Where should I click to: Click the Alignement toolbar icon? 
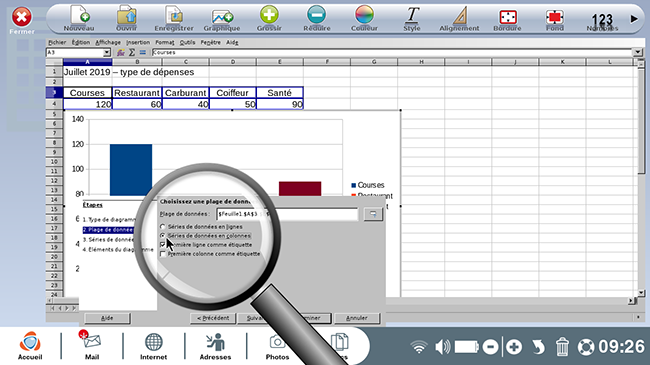459,19
